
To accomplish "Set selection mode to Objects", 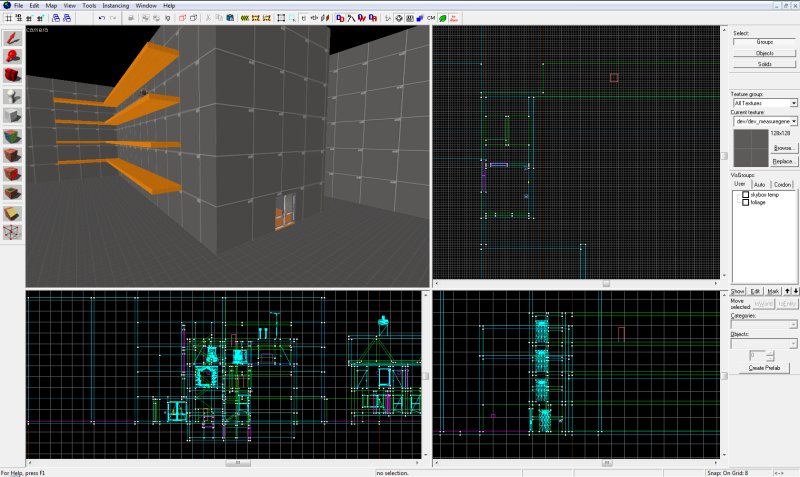I will [x=764, y=53].
